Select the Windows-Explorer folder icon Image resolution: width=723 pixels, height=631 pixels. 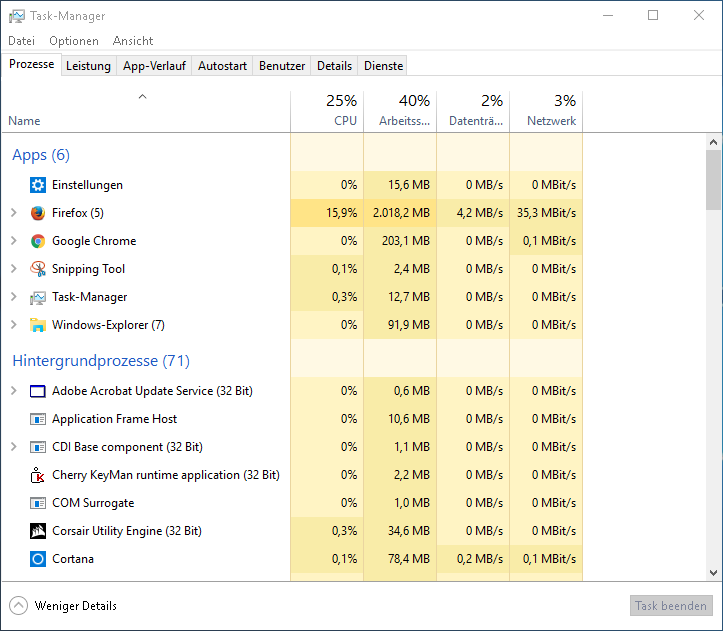[x=38, y=325]
